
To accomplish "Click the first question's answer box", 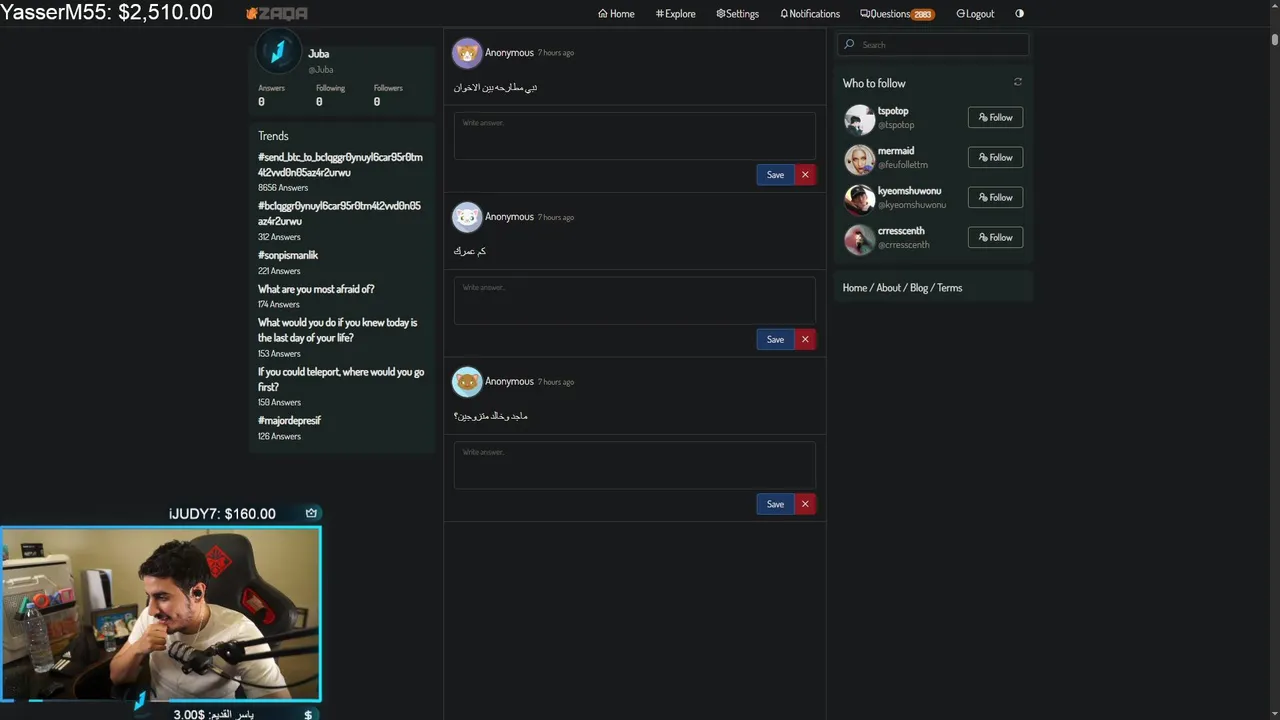I will 635,136.
